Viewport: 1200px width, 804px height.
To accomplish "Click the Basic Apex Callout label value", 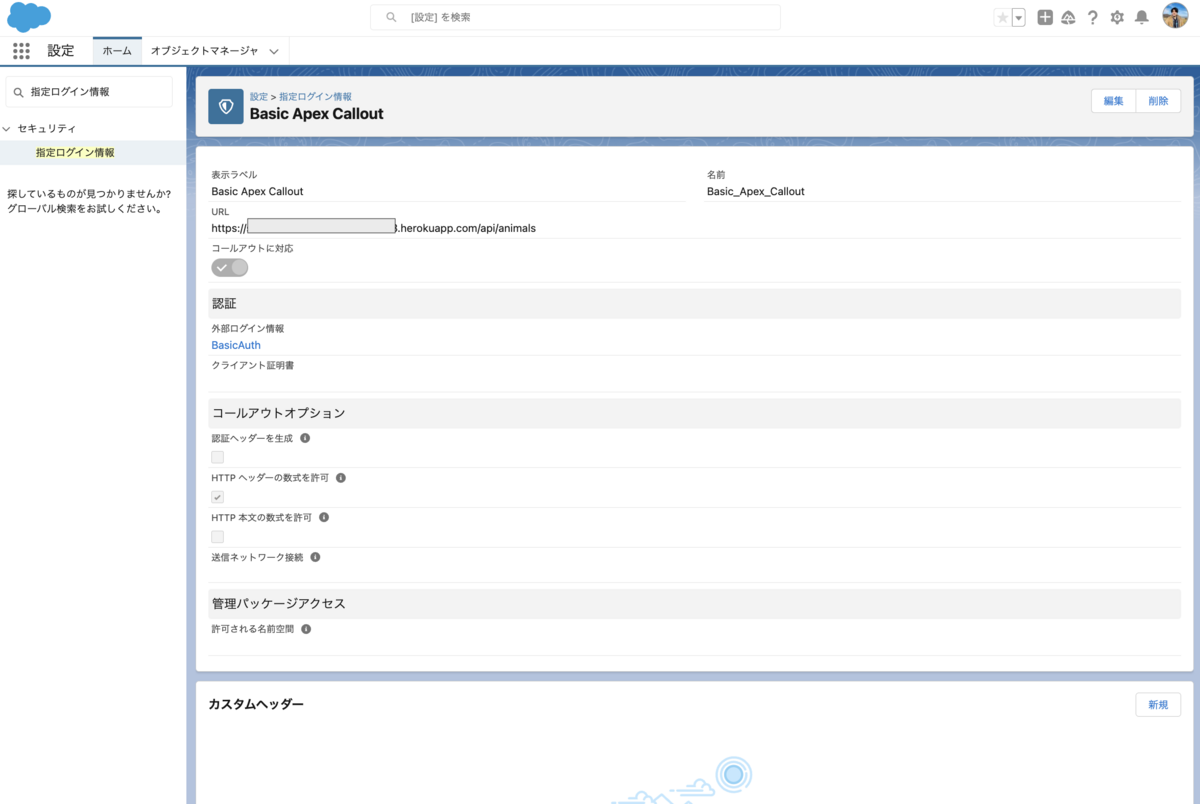I will (x=257, y=191).
